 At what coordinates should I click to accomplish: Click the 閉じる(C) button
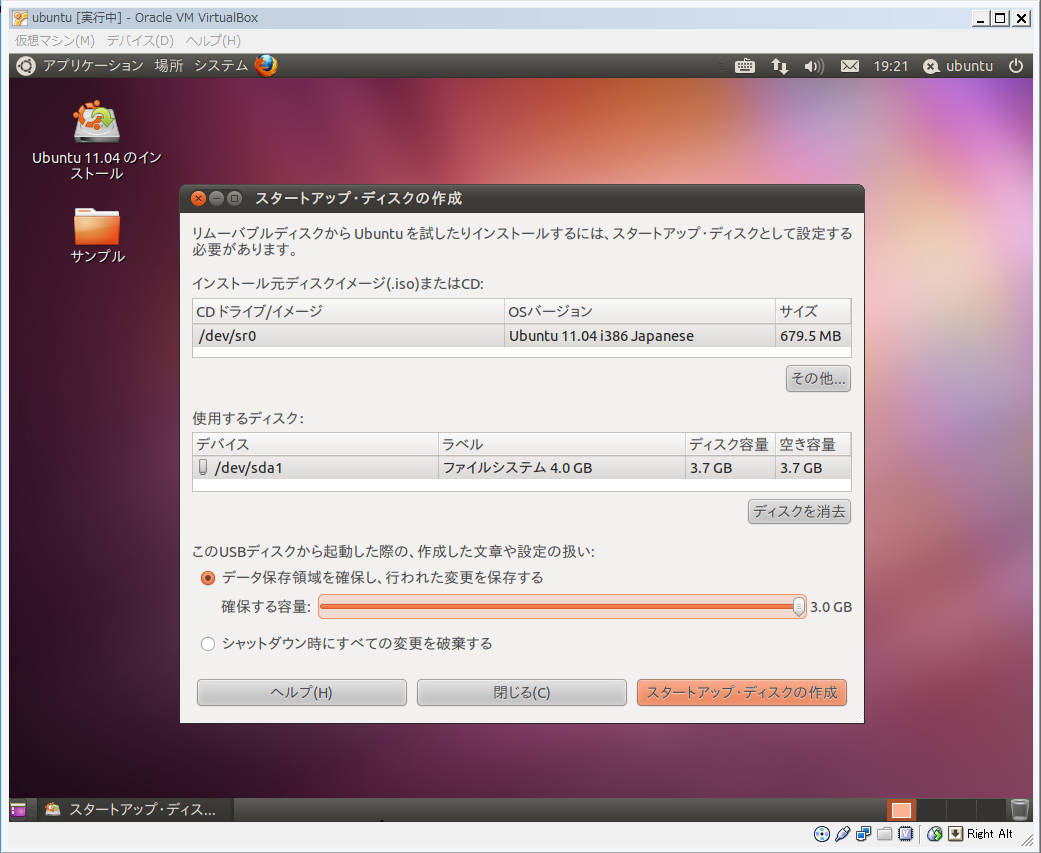522,692
